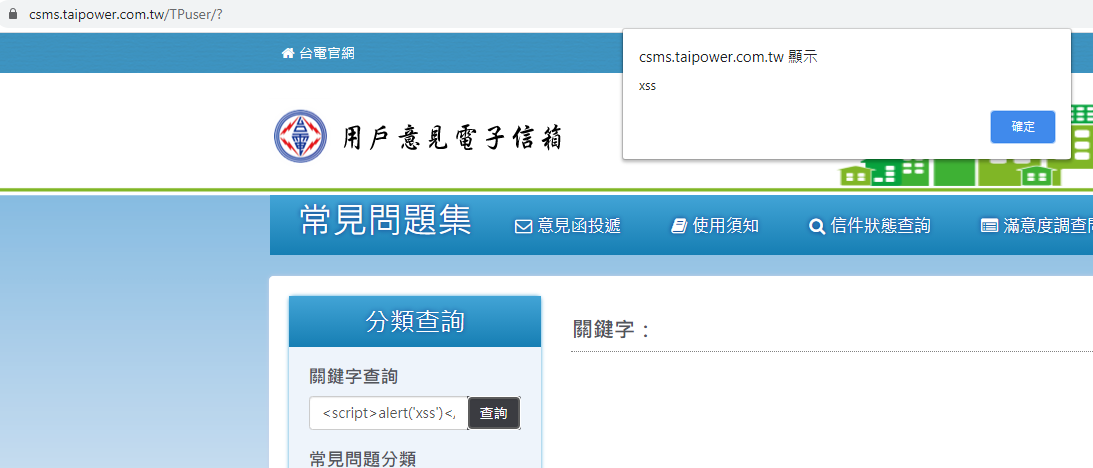Viewport: 1093px width, 468px height.
Task: Click the 查詢 search button
Action: click(494, 414)
